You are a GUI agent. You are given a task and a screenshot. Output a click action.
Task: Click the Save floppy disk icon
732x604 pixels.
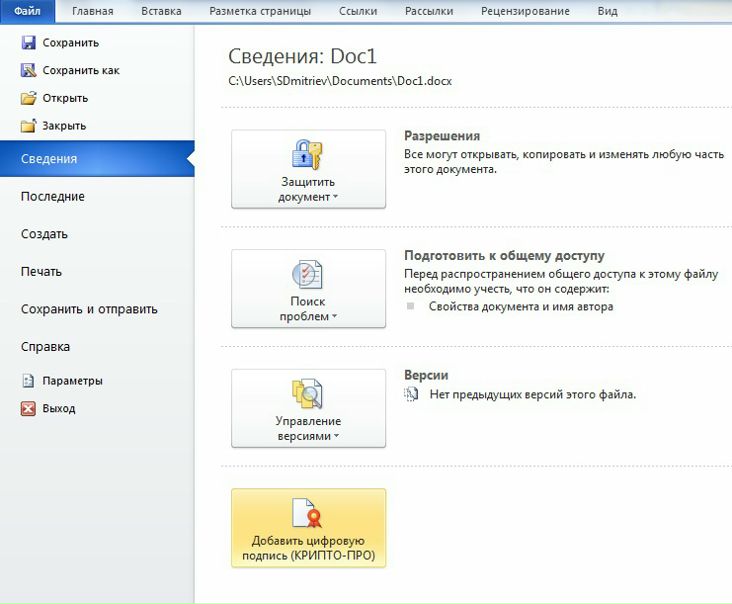click(28, 43)
